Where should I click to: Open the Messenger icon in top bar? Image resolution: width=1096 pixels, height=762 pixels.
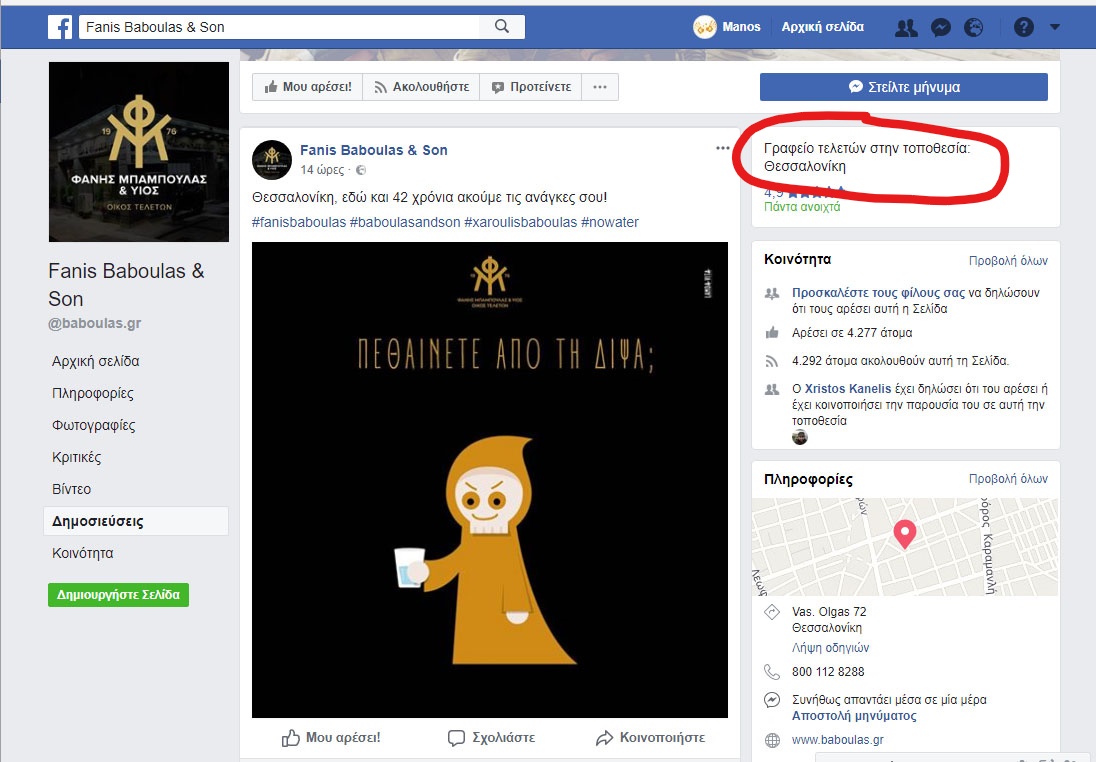tap(941, 28)
